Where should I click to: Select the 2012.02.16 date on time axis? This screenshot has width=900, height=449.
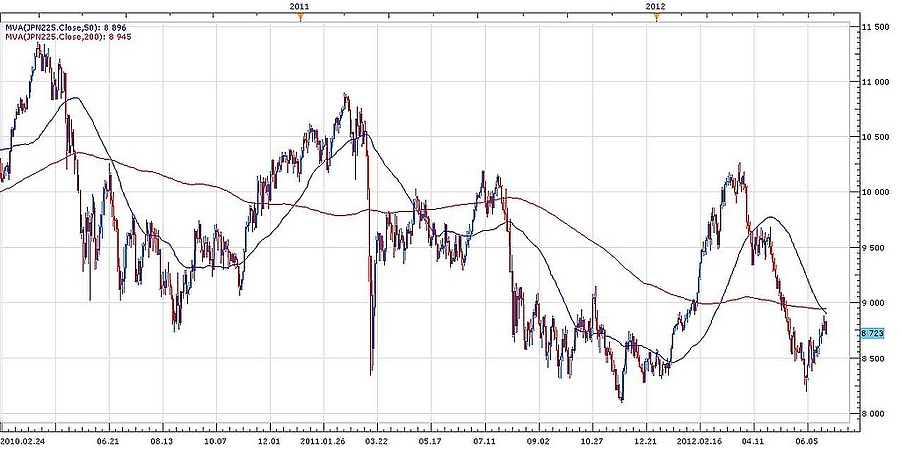point(698,439)
